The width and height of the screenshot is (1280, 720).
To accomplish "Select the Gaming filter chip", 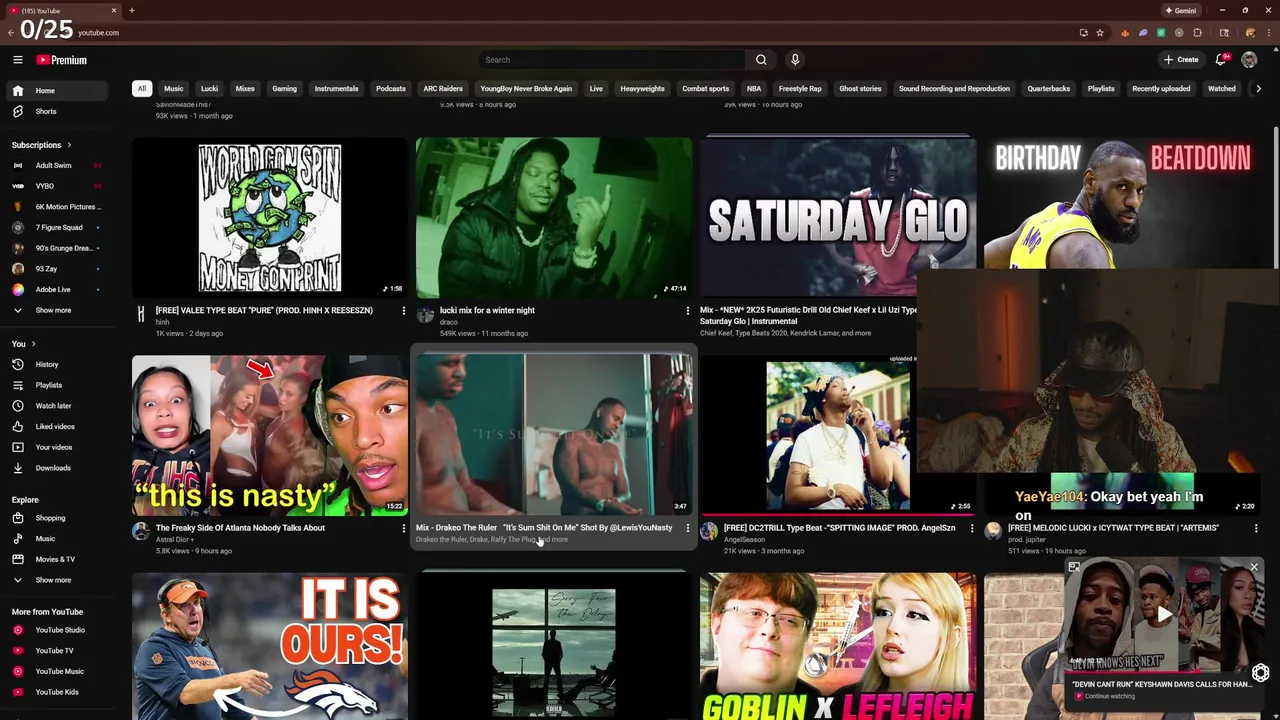I will pos(284,89).
